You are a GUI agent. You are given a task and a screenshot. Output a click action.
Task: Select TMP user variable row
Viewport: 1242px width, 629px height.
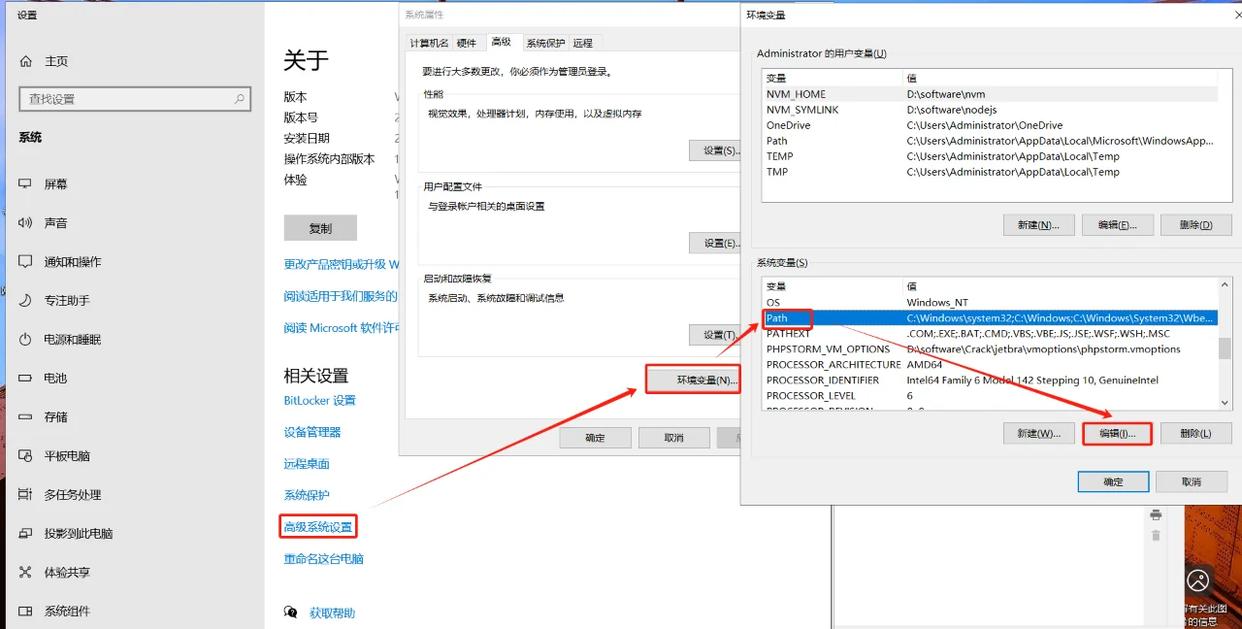[990, 172]
